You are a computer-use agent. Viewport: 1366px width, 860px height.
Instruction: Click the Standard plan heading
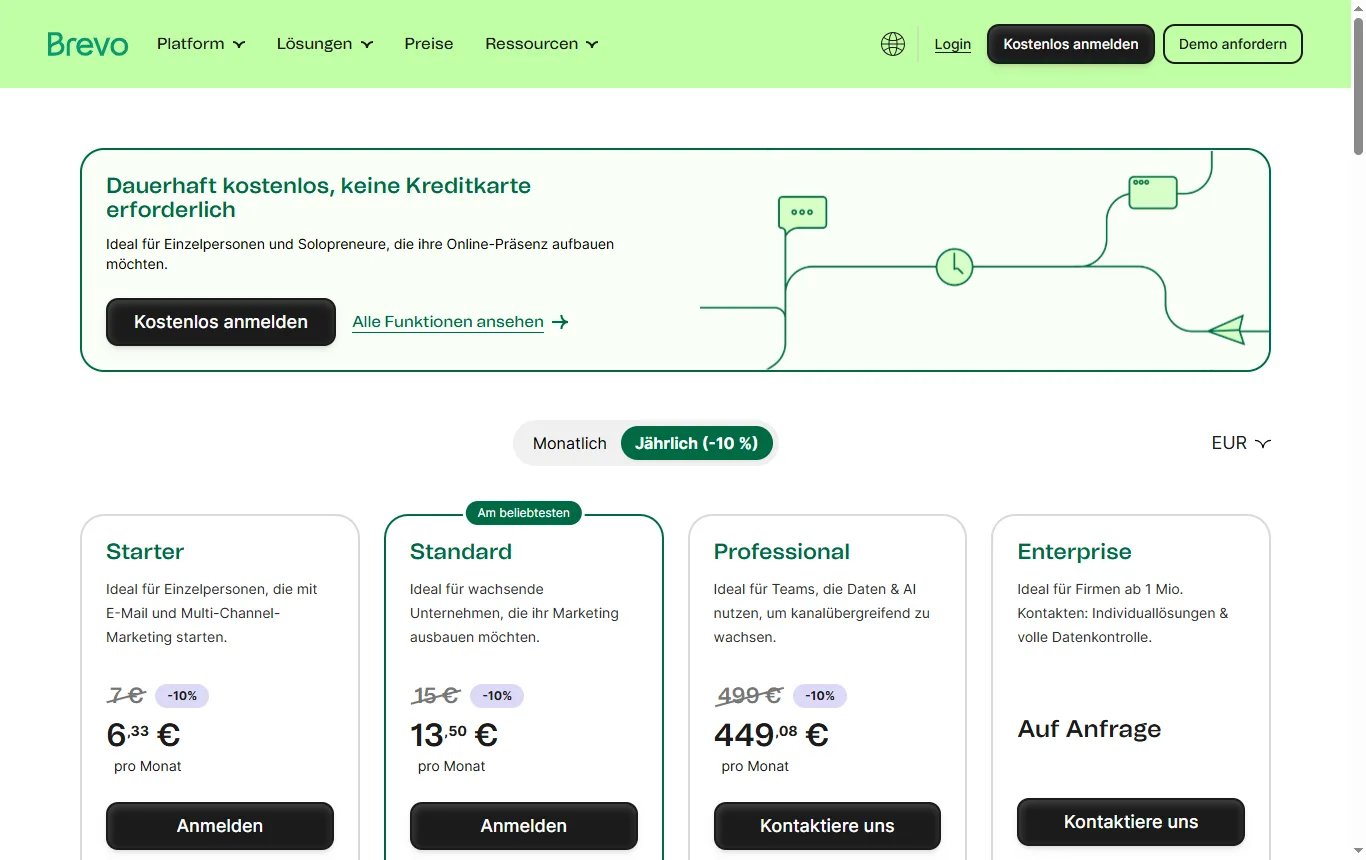tap(461, 552)
